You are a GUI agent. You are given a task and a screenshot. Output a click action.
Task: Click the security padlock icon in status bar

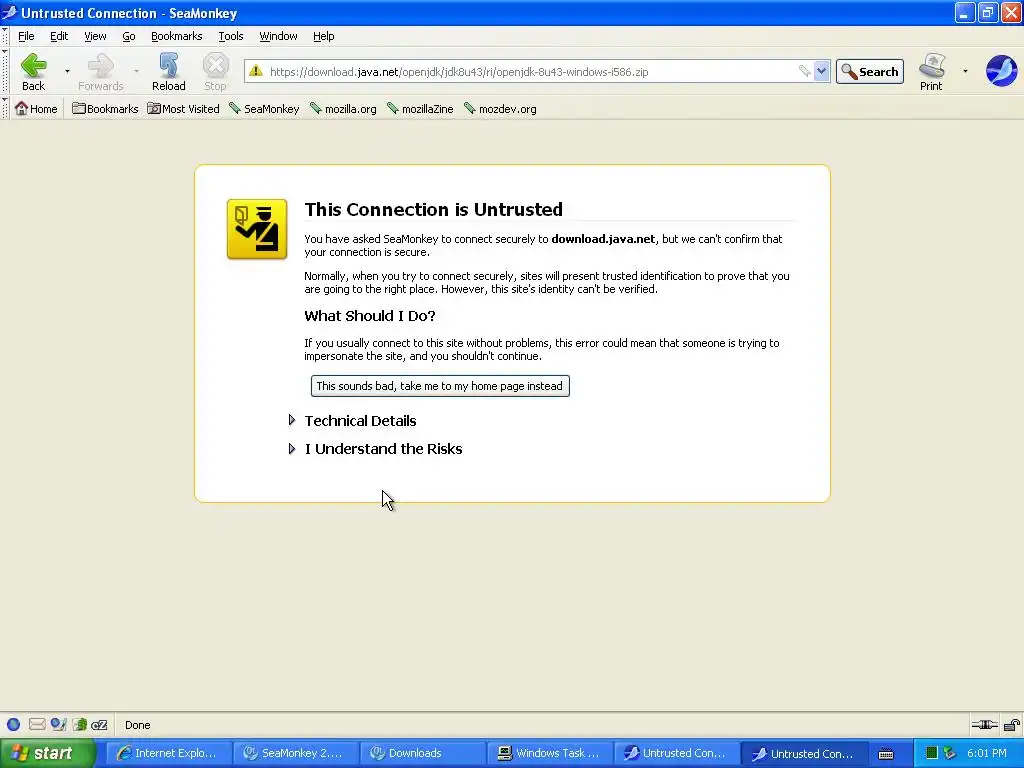click(1012, 724)
